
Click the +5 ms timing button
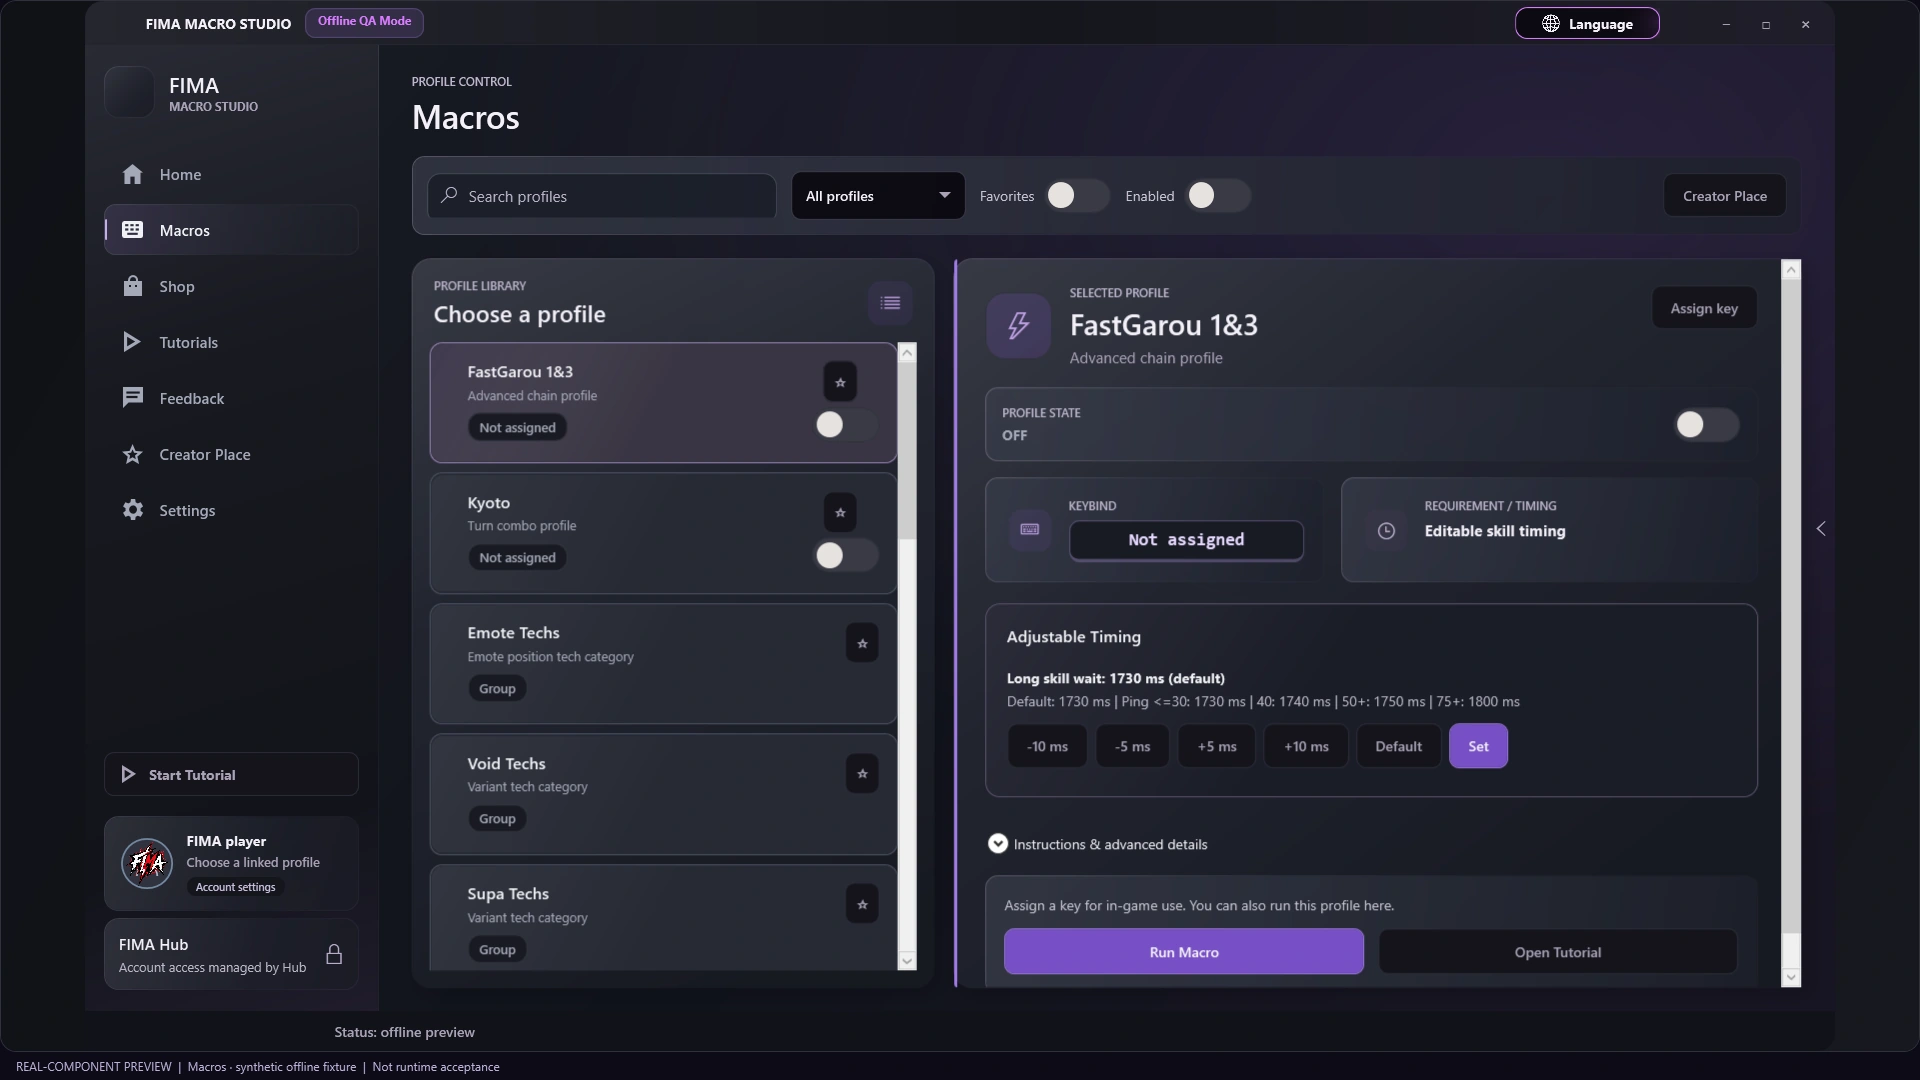[x=1216, y=746]
